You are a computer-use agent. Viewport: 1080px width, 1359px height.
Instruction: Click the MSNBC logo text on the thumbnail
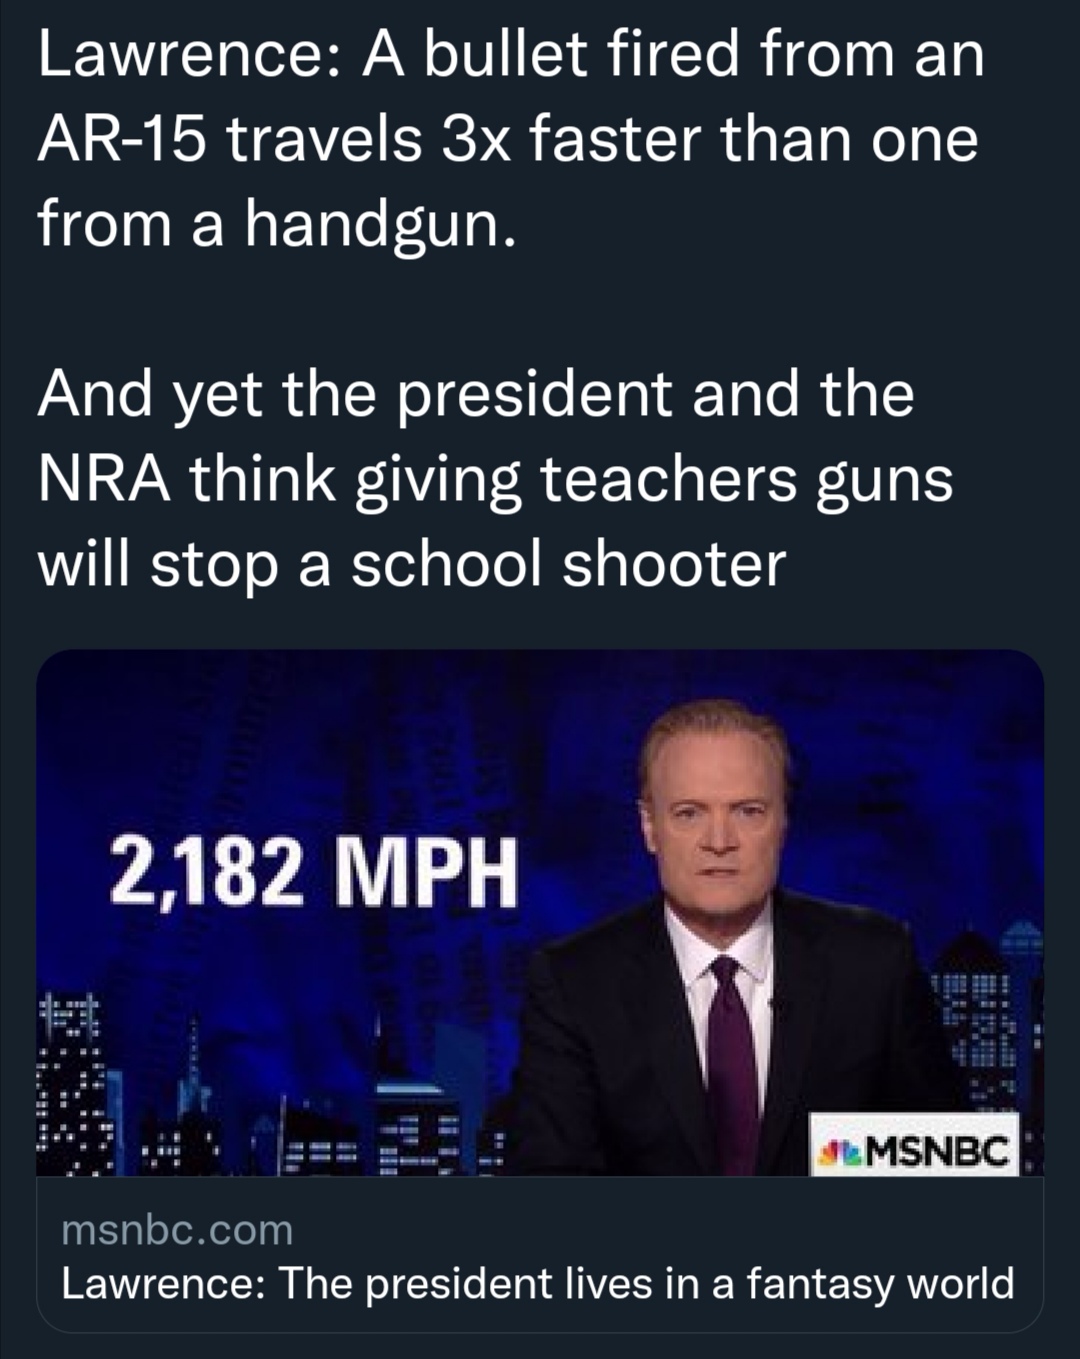pos(935,1152)
